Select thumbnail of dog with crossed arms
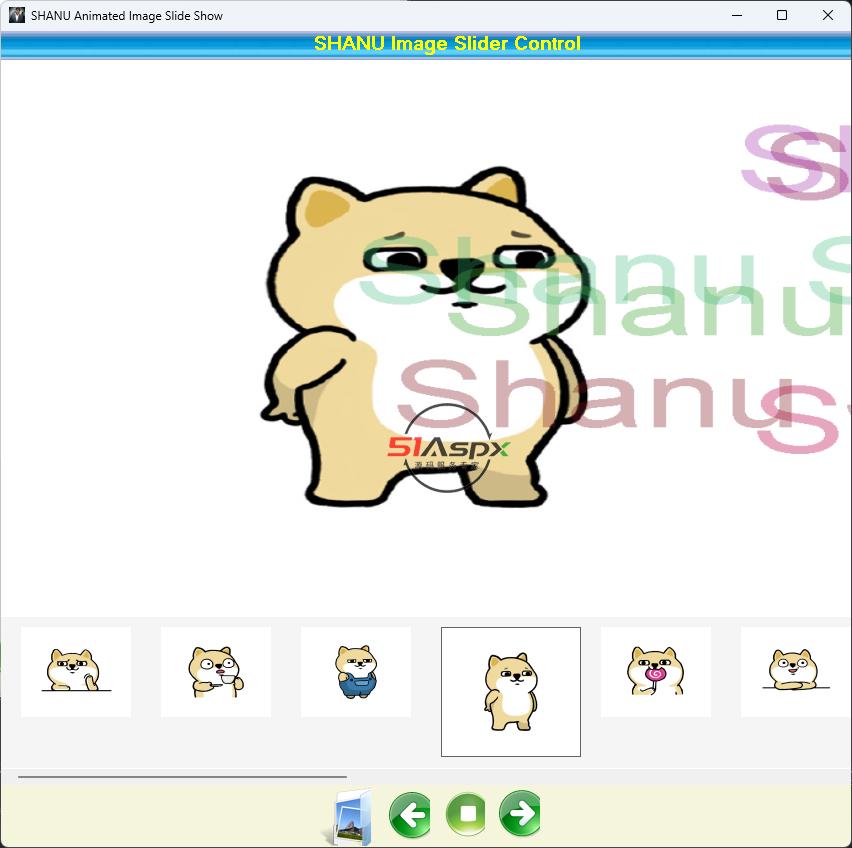852x848 pixels. [795, 672]
